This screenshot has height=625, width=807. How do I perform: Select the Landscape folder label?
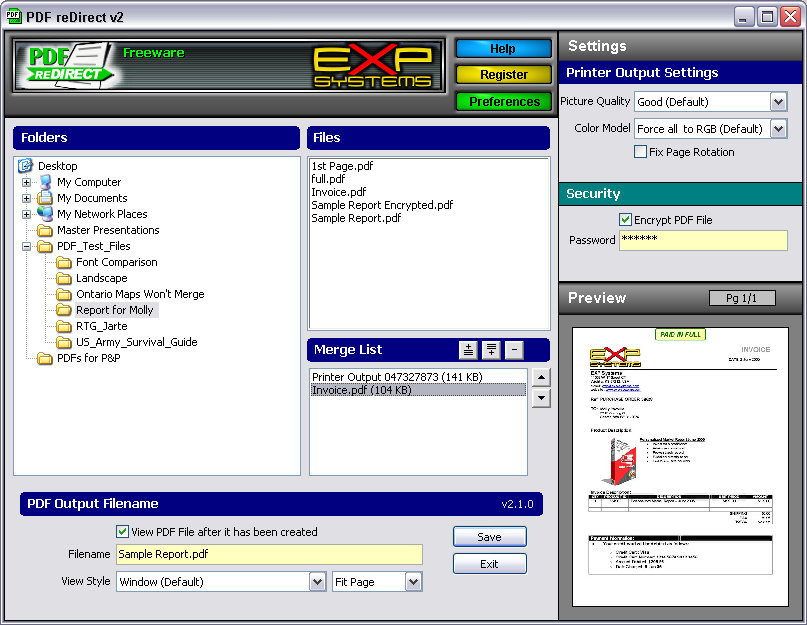101,278
